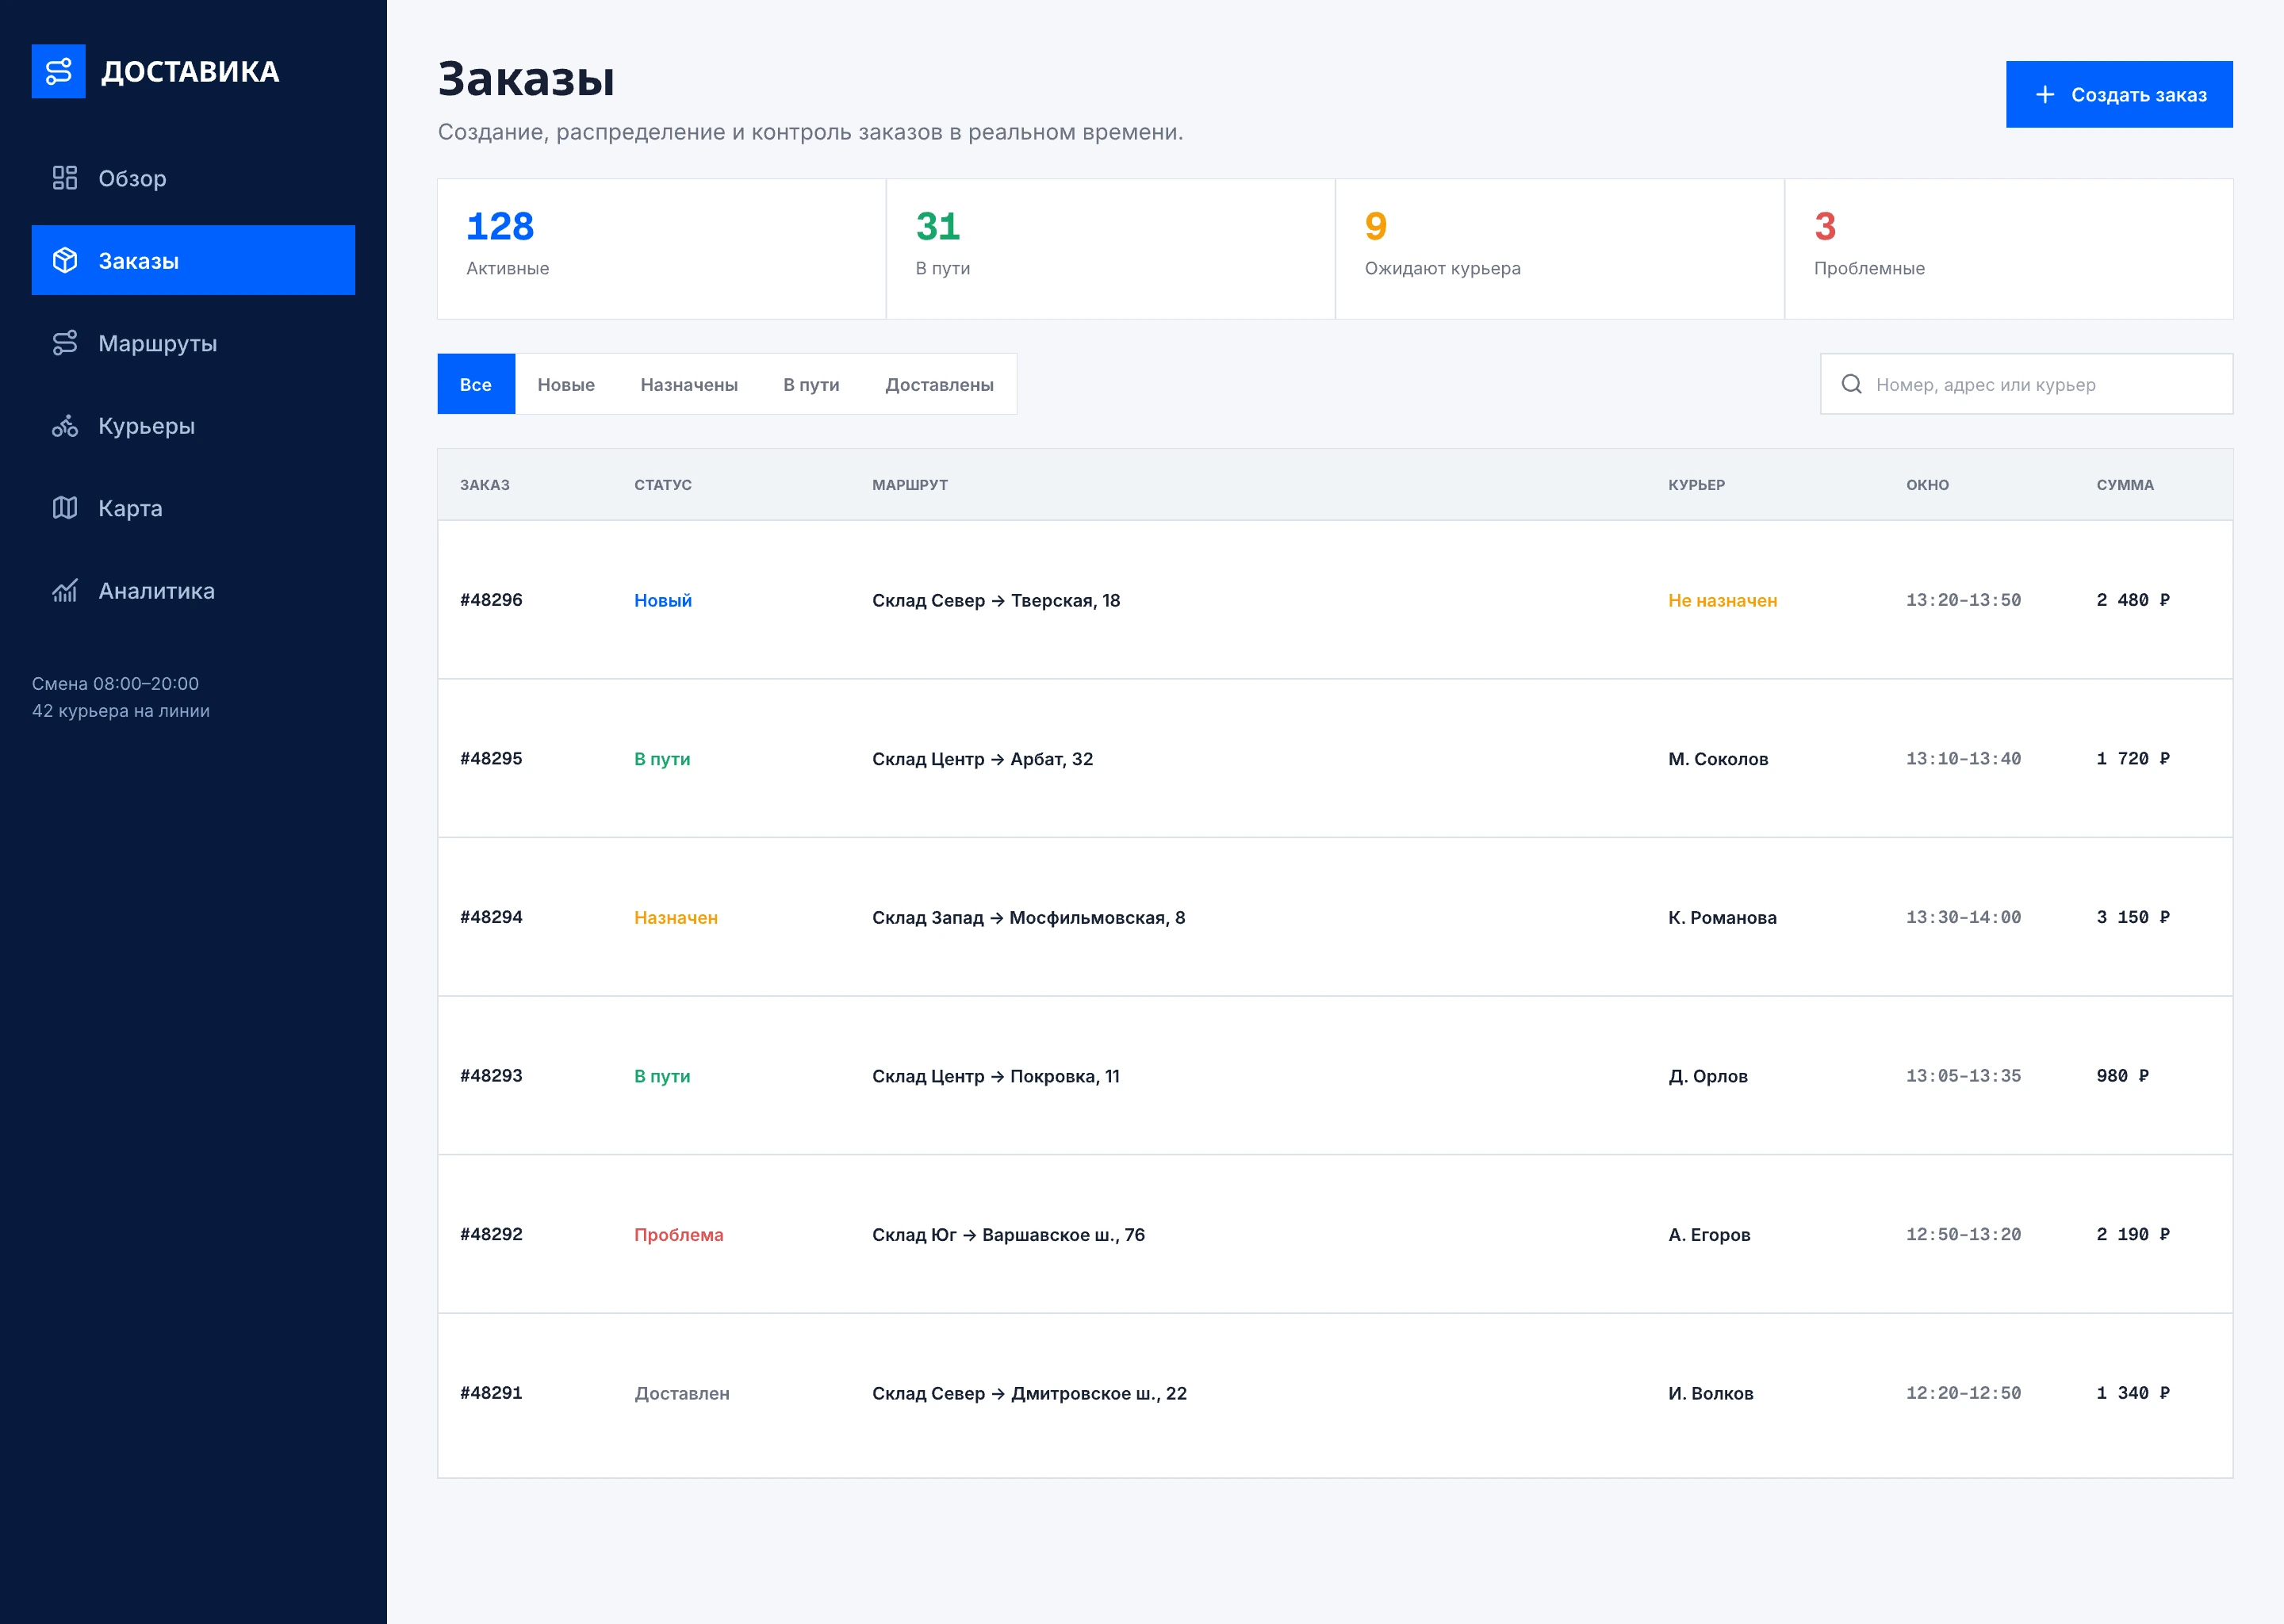Screen dimensions: 2284x1624
Task: Click the magnifier icon in search
Action: pyautogui.click(x=1851, y=384)
